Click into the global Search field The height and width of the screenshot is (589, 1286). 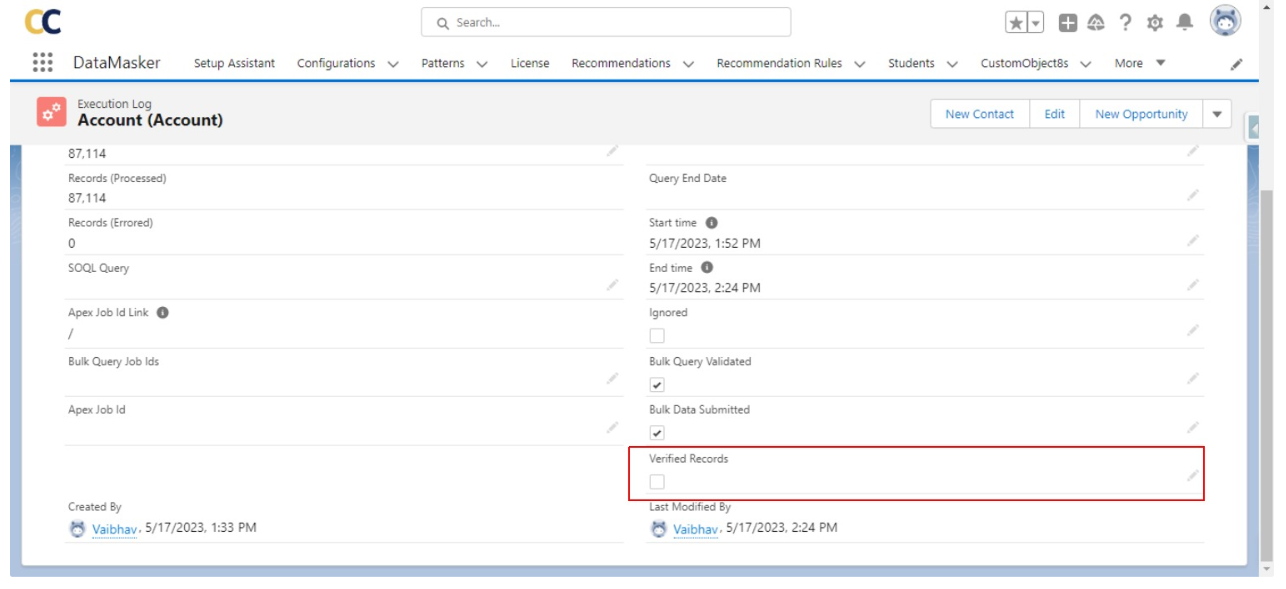(605, 22)
